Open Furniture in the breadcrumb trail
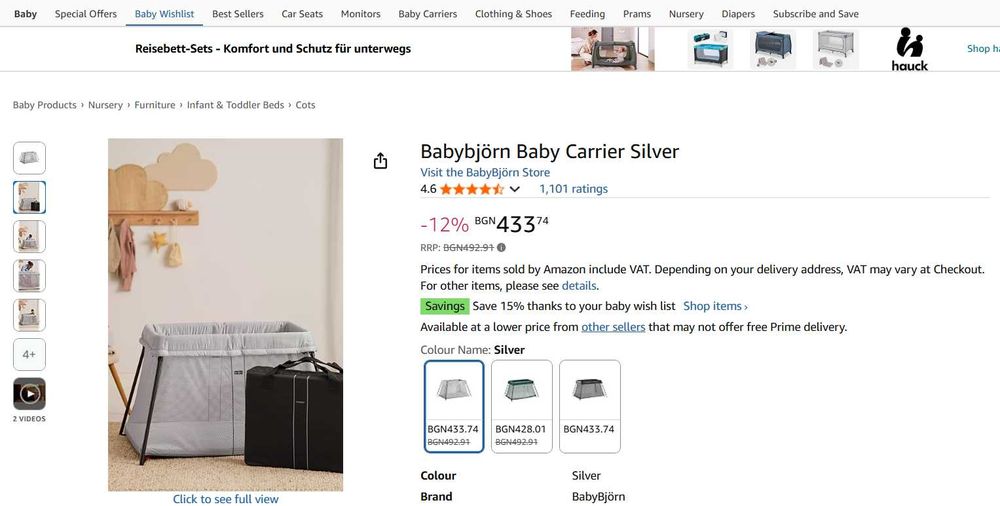Viewport: 1000px width, 506px height. pos(155,105)
